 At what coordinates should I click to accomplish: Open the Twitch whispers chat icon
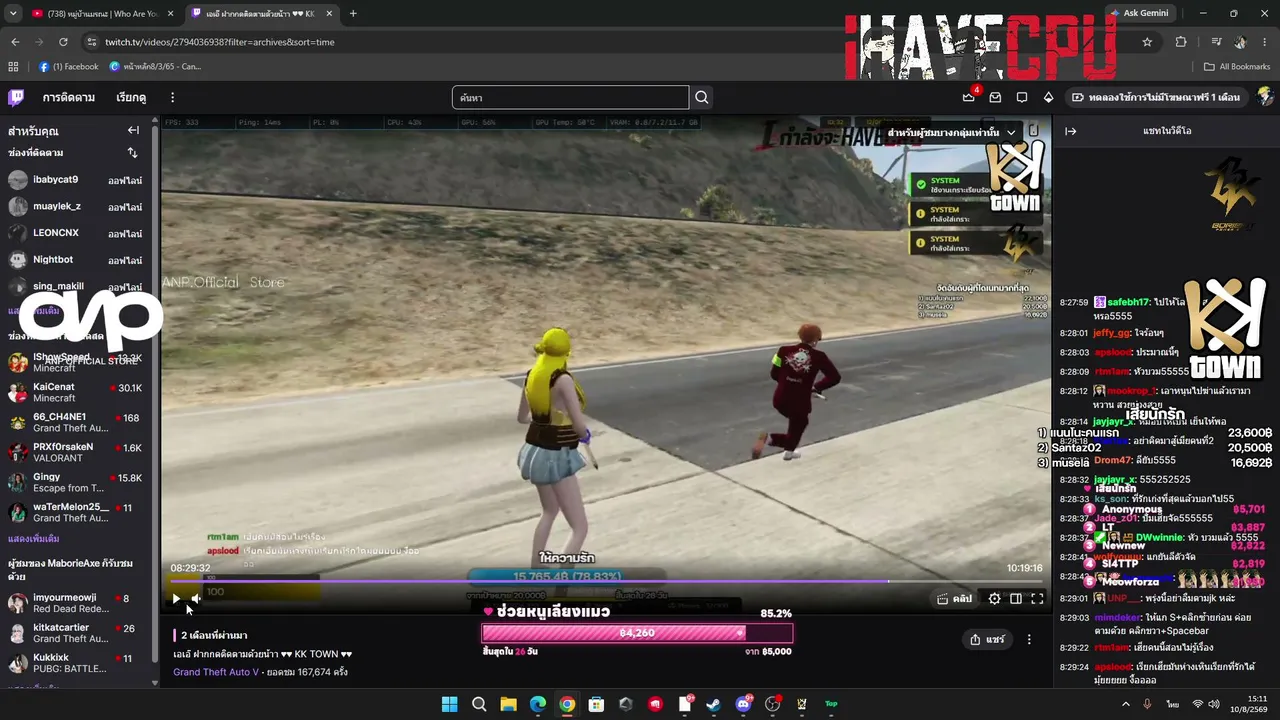[x=1022, y=97]
